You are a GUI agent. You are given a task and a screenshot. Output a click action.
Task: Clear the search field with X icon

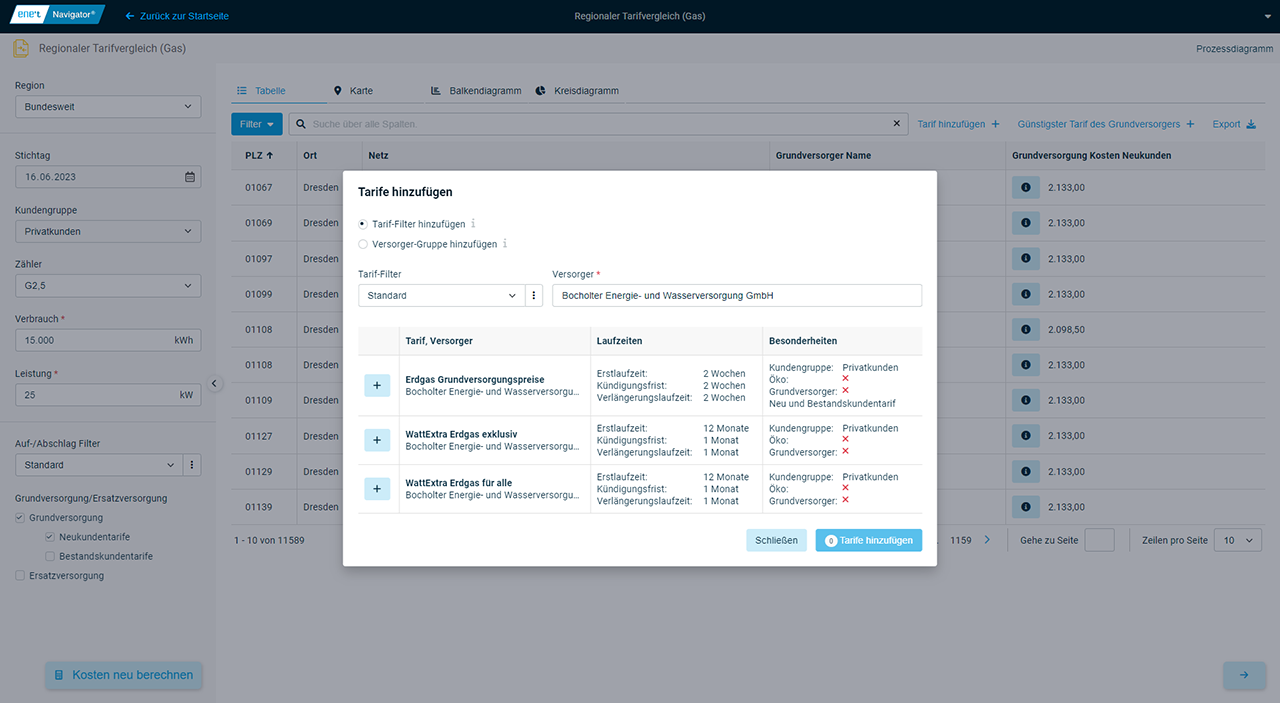click(897, 124)
